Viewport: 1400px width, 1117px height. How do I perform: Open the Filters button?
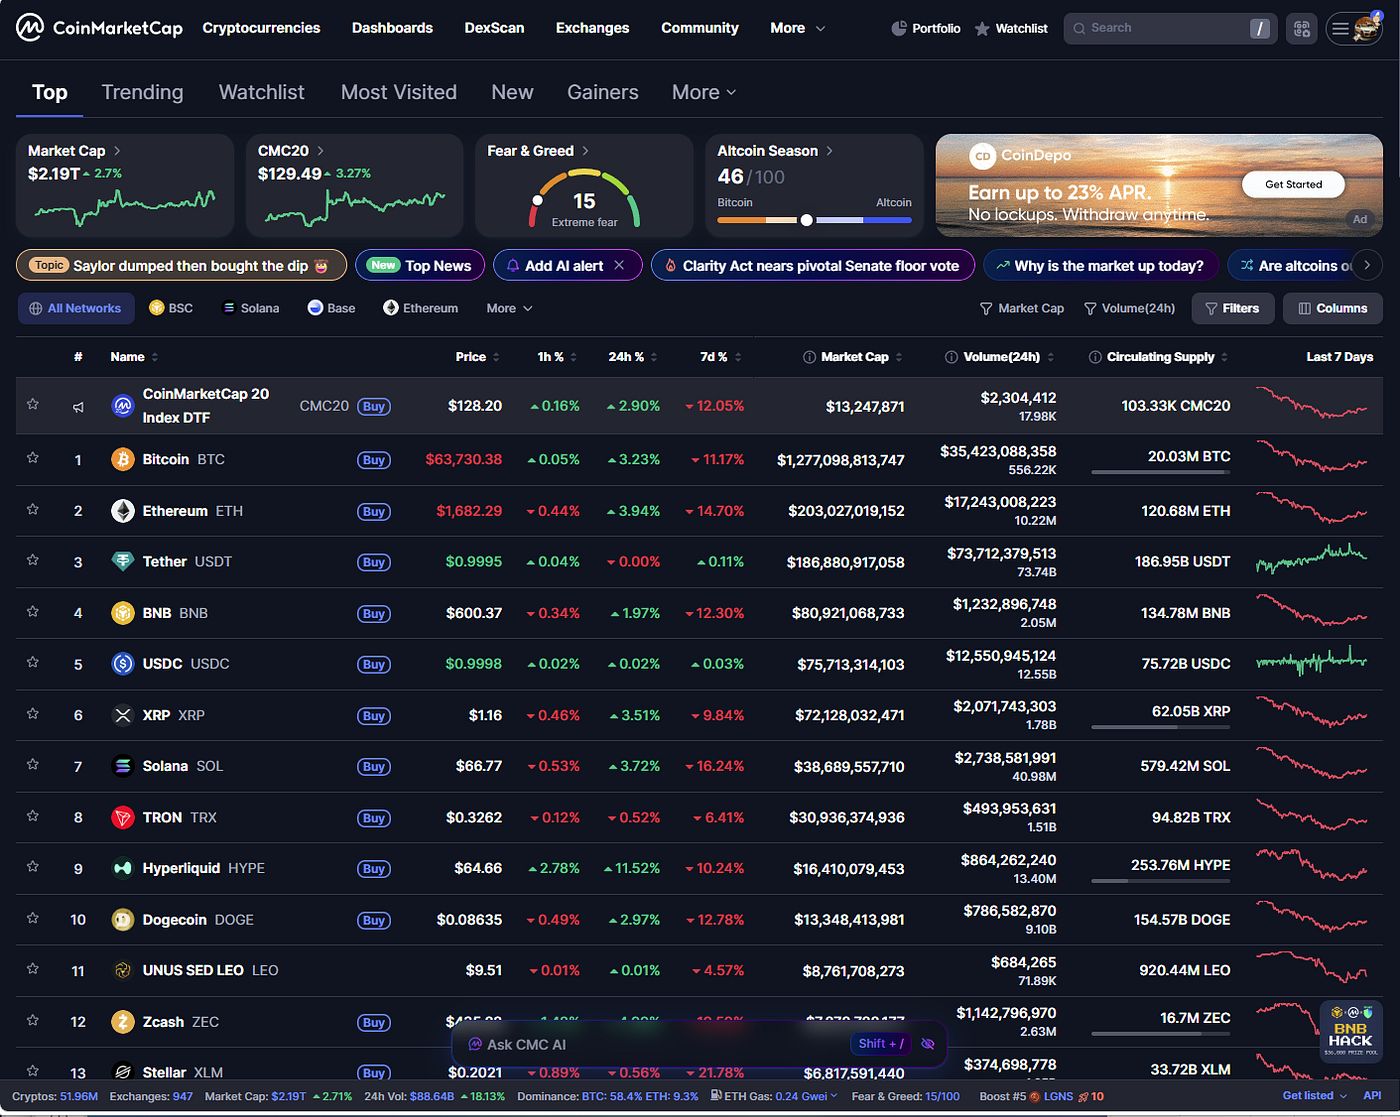pos(1232,308)
